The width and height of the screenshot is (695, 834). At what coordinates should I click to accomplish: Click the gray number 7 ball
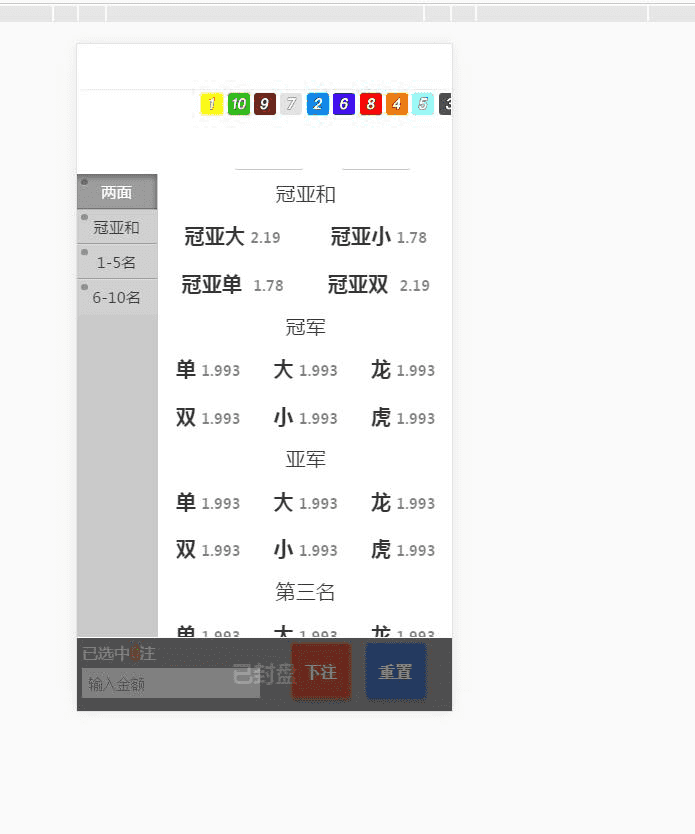click(291, 104)
